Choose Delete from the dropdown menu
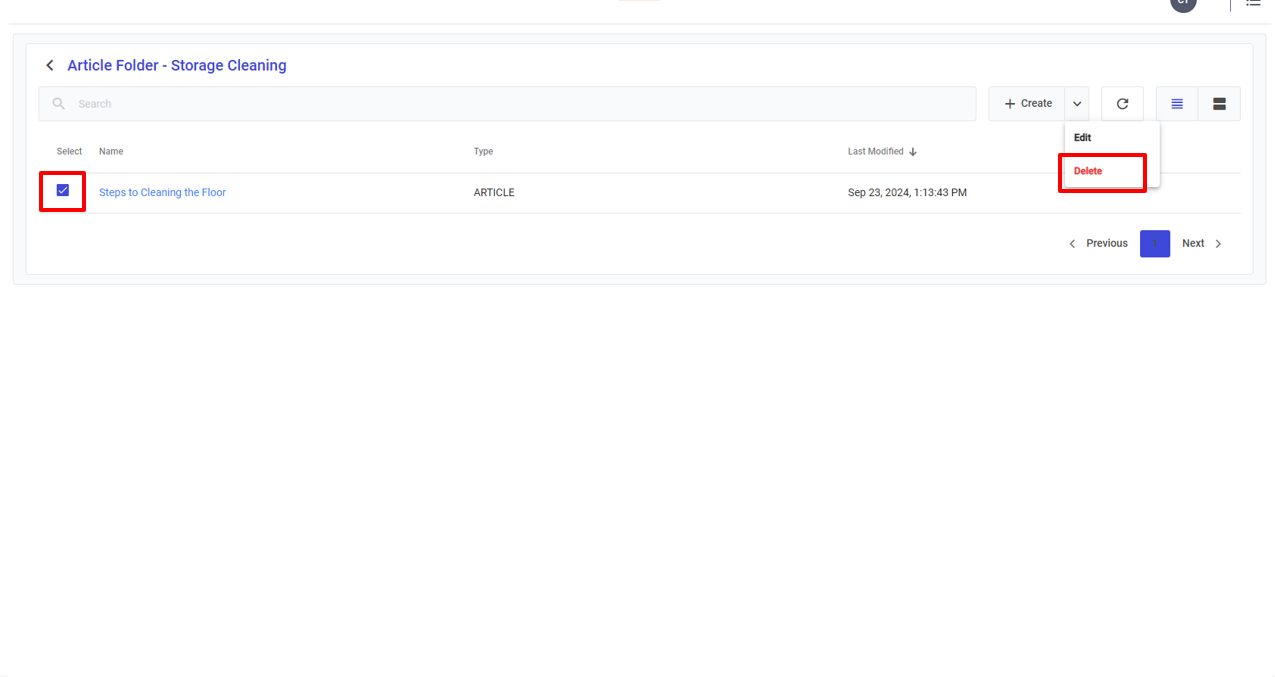The width and height of the screenshot is (1275, 677). coord(1088,171)
